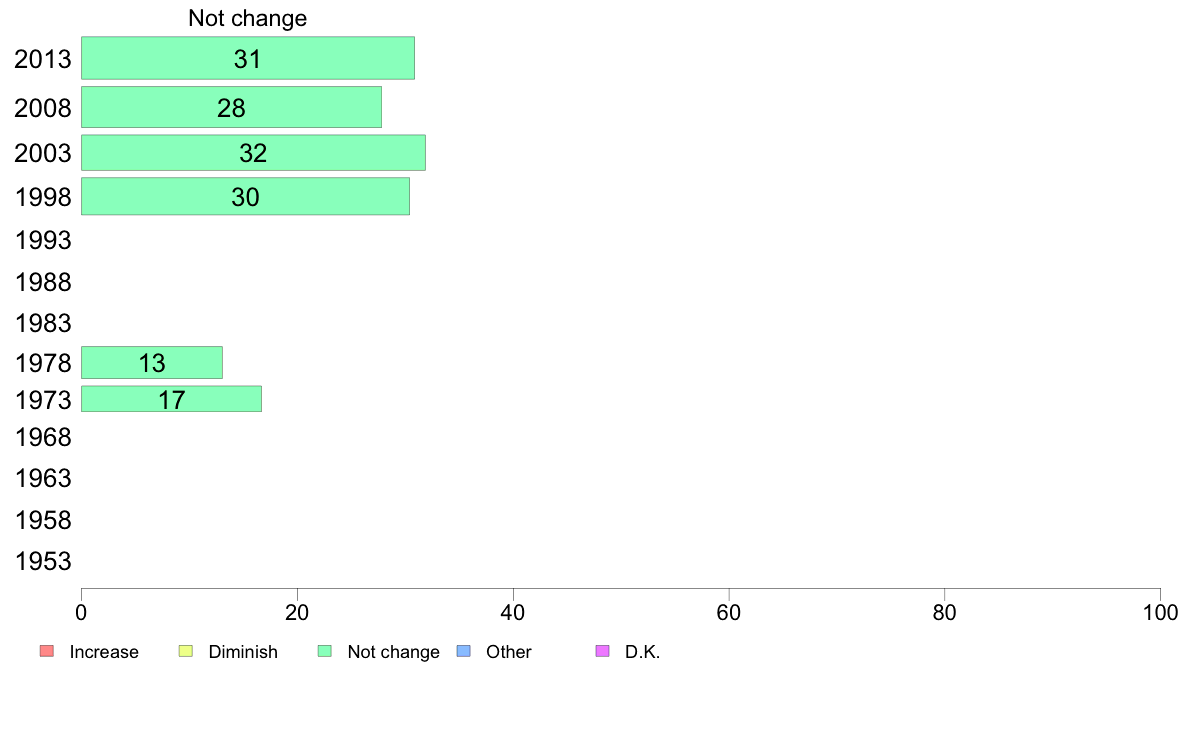
Task: Click the yellow Diminish legend swatch
Action: point(186,651)
